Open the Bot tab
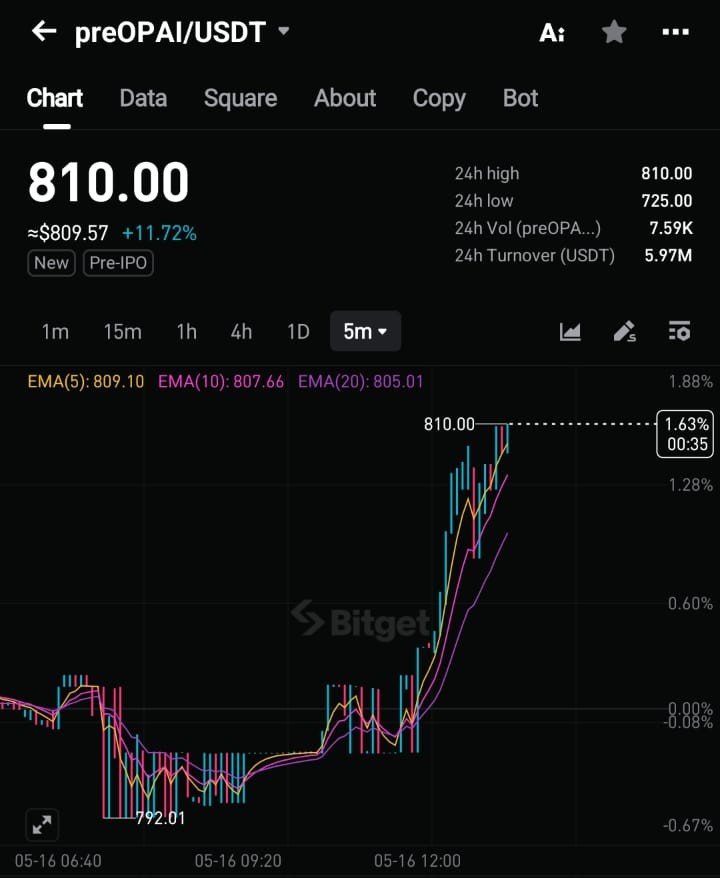The height and width of the screenshot is (878, 720). click(521, 98)
